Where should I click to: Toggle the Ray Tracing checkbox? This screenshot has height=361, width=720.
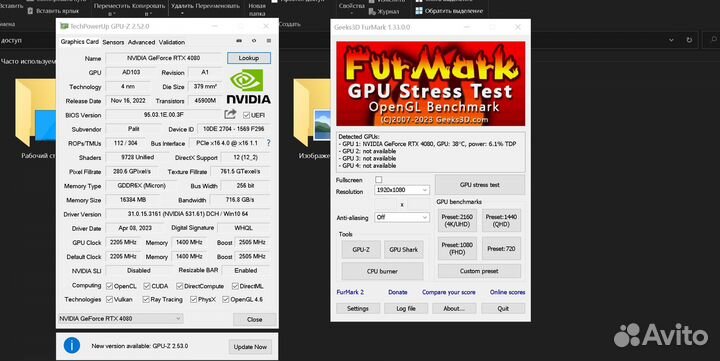146,299
